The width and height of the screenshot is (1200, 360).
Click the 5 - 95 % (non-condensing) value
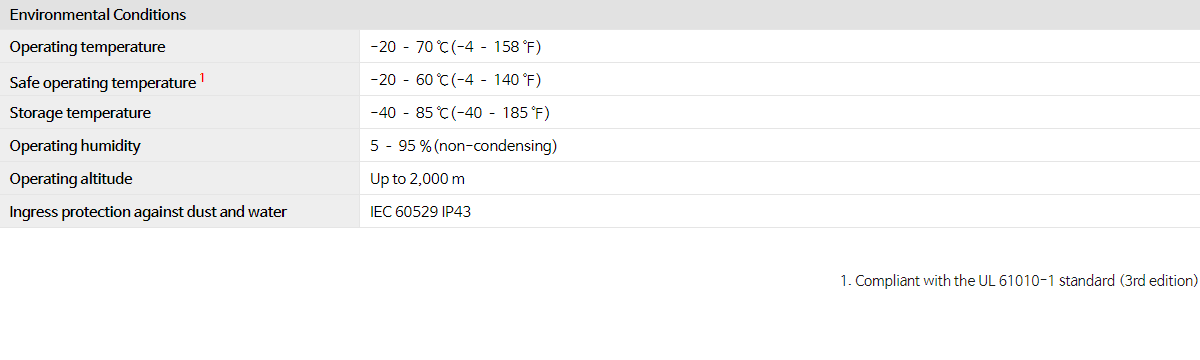click(463, 146)
